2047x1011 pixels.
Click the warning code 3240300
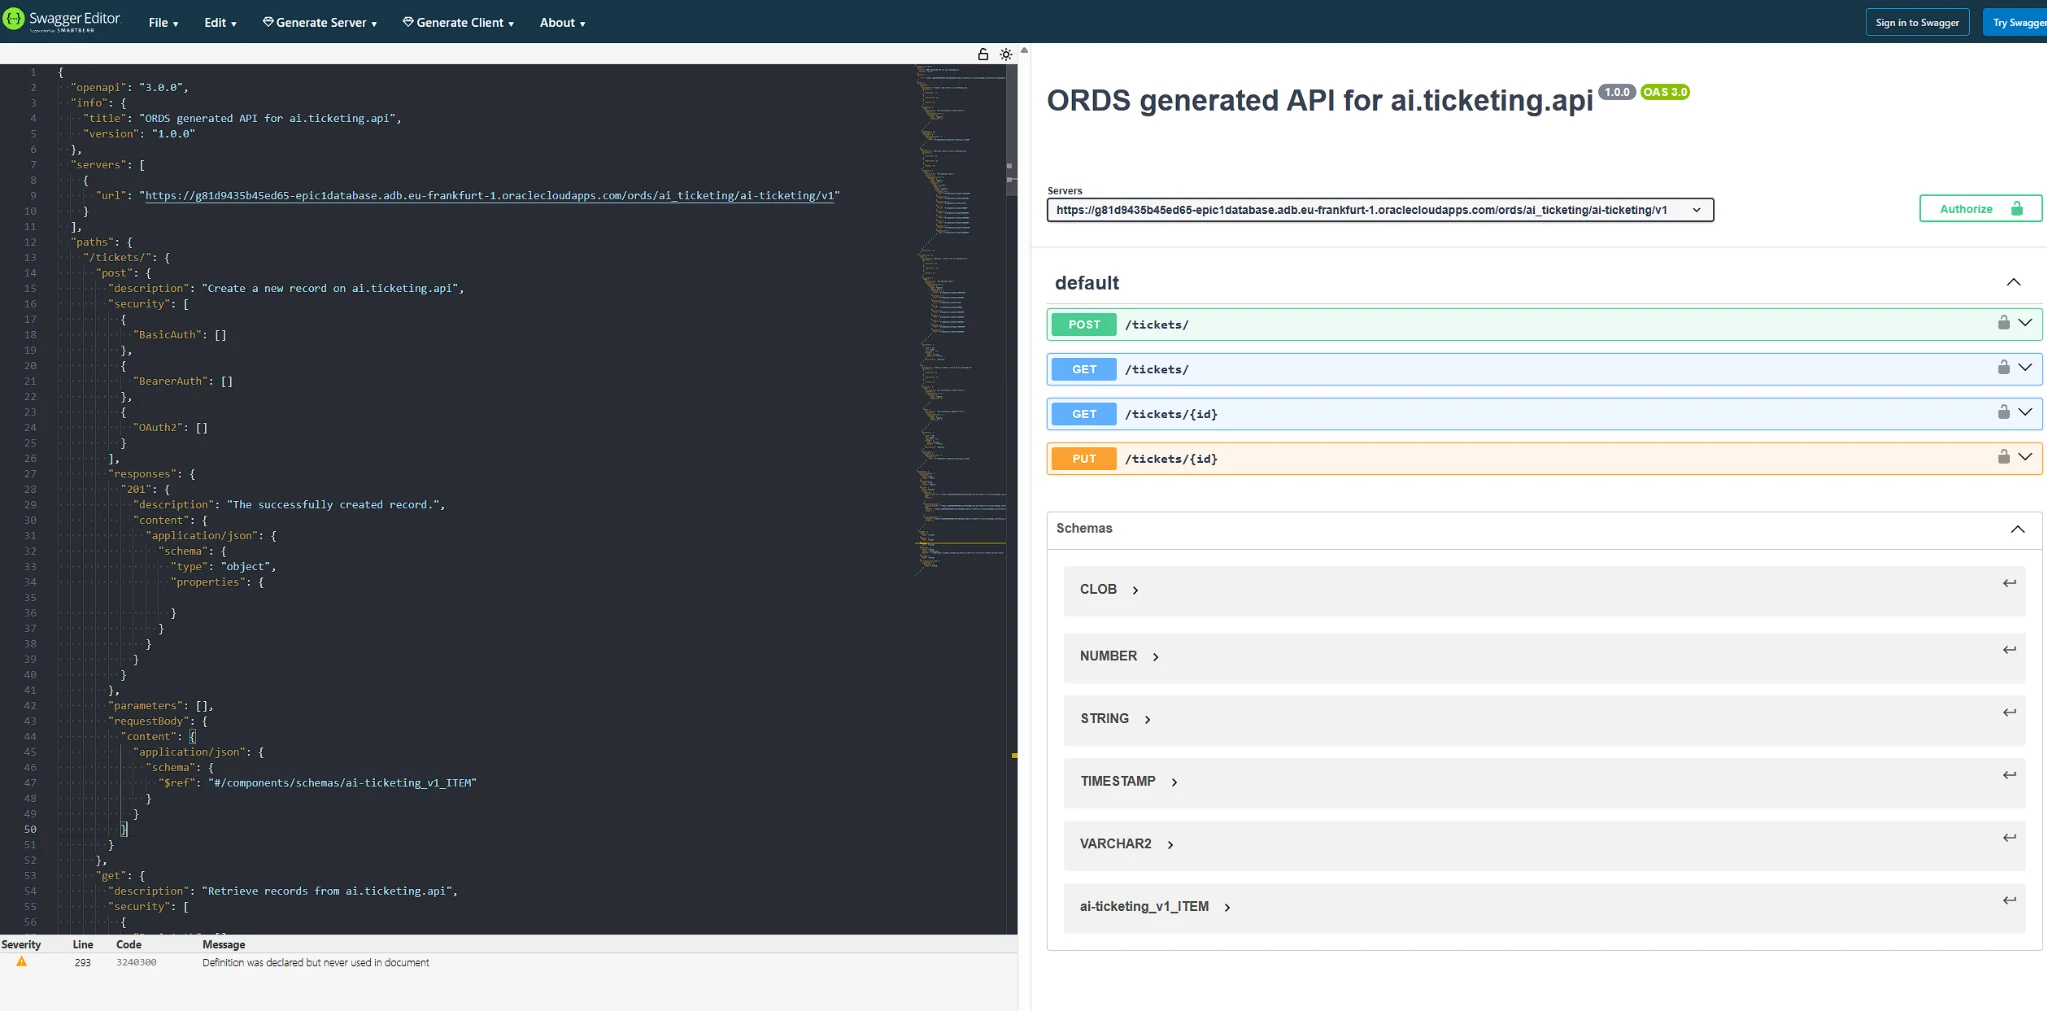136,963
